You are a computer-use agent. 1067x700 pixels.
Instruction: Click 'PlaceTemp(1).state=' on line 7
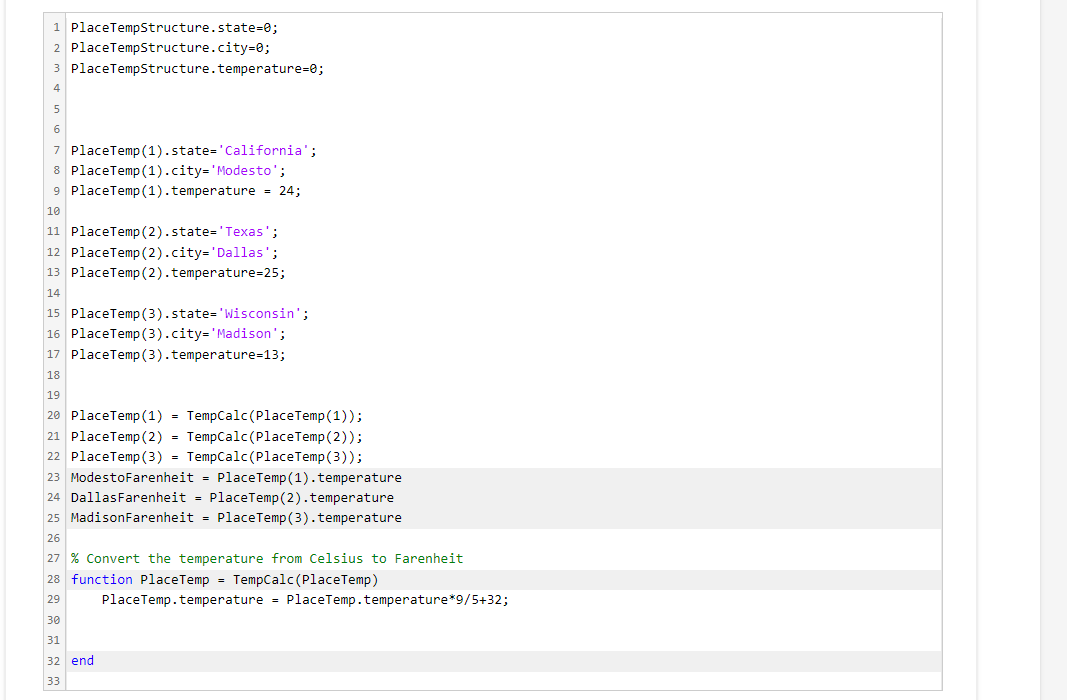(144, 150)
